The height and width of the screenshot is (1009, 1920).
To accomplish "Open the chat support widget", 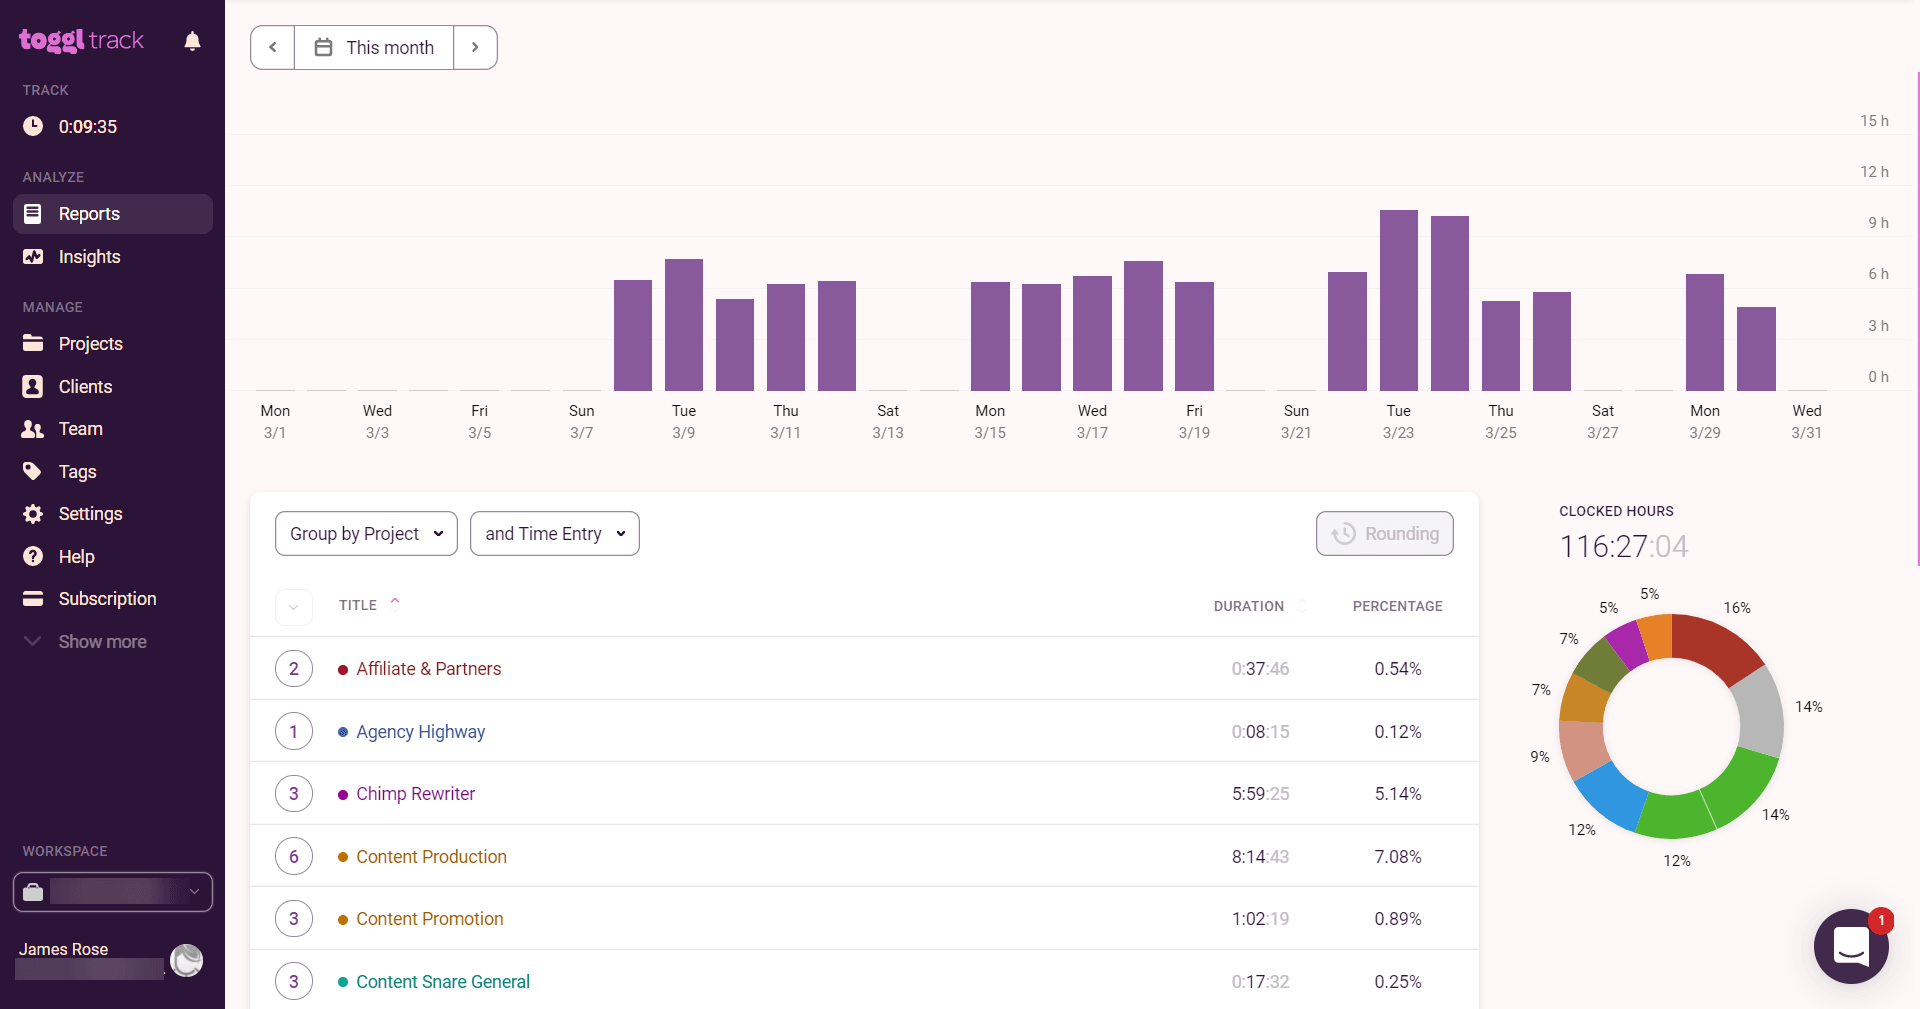I will click(1850, 946).
